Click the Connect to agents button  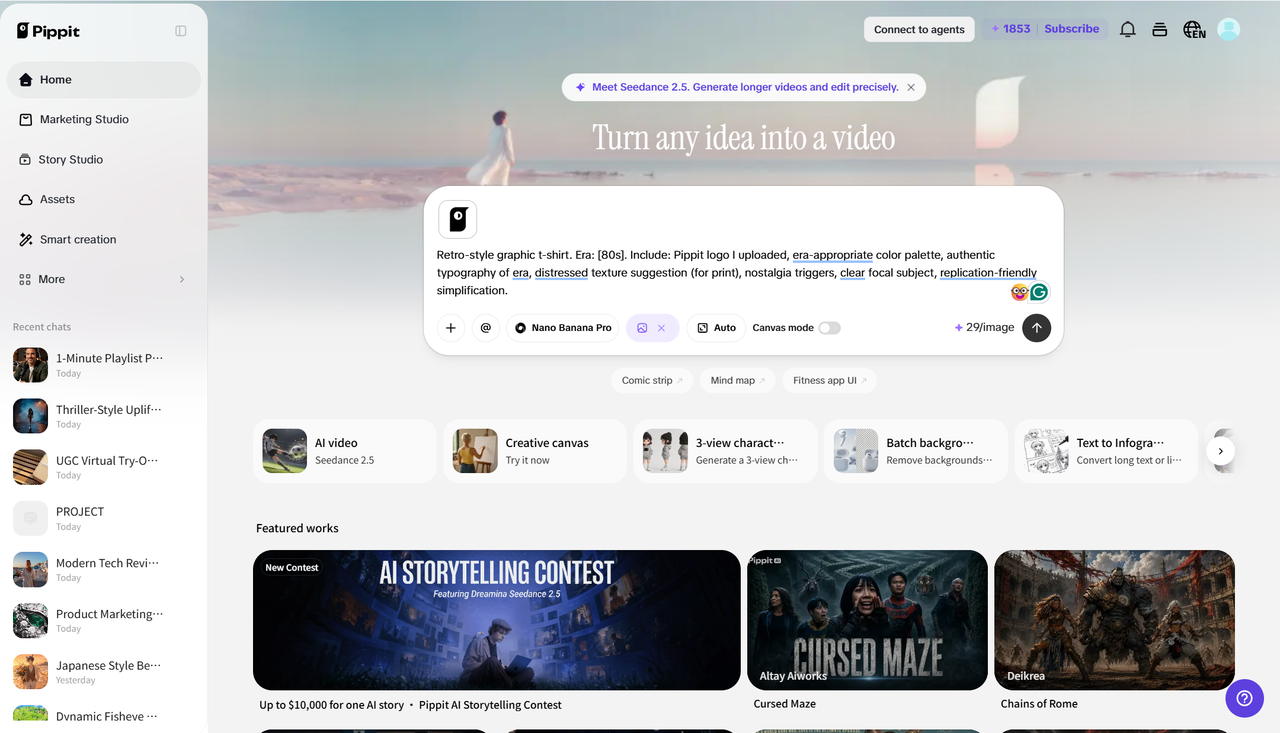[x=919, y=30]
